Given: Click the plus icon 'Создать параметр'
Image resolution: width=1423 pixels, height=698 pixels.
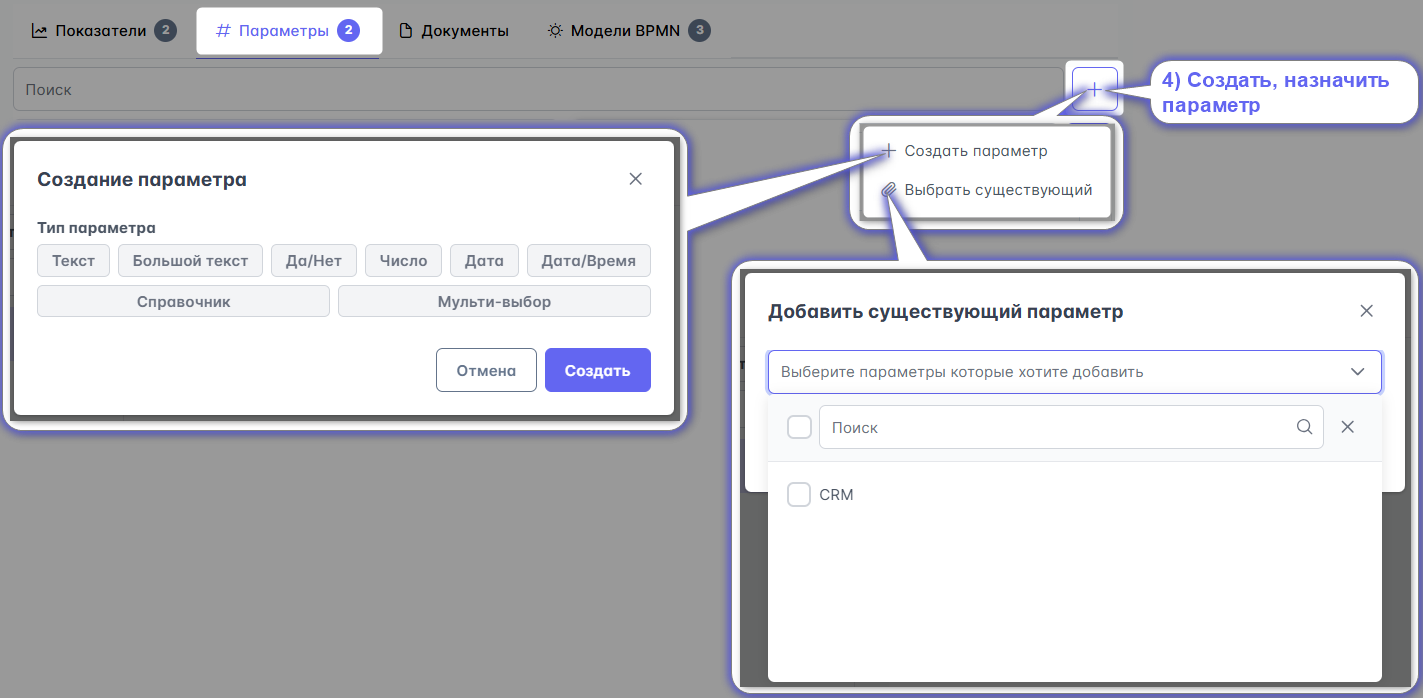Looking at the screenshot, I should click(888, 151).
